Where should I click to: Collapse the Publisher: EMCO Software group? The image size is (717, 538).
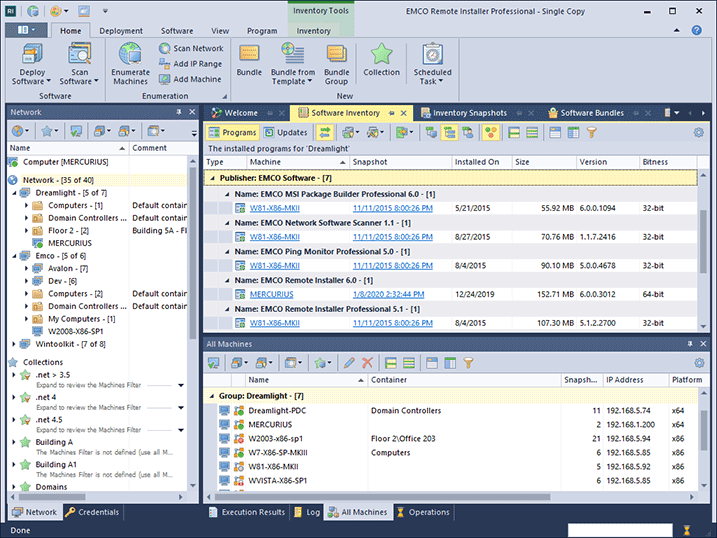(x=211, y=178)
